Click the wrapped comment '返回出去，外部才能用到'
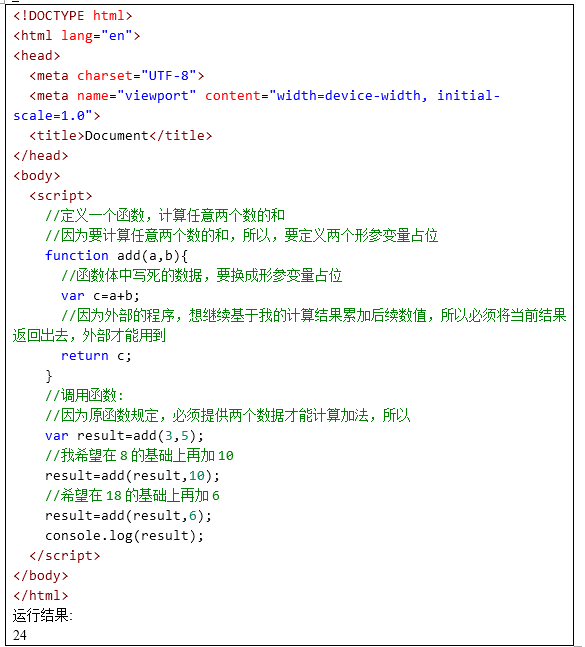This screenshot has width=585, height=647. [x=89, y=335]
